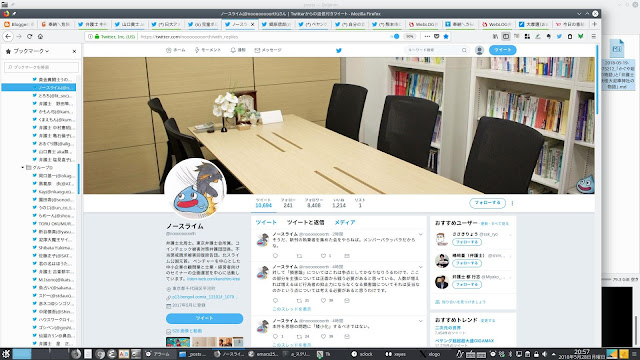Retweet the second tweet using its retweet icon

click(299, 300)
